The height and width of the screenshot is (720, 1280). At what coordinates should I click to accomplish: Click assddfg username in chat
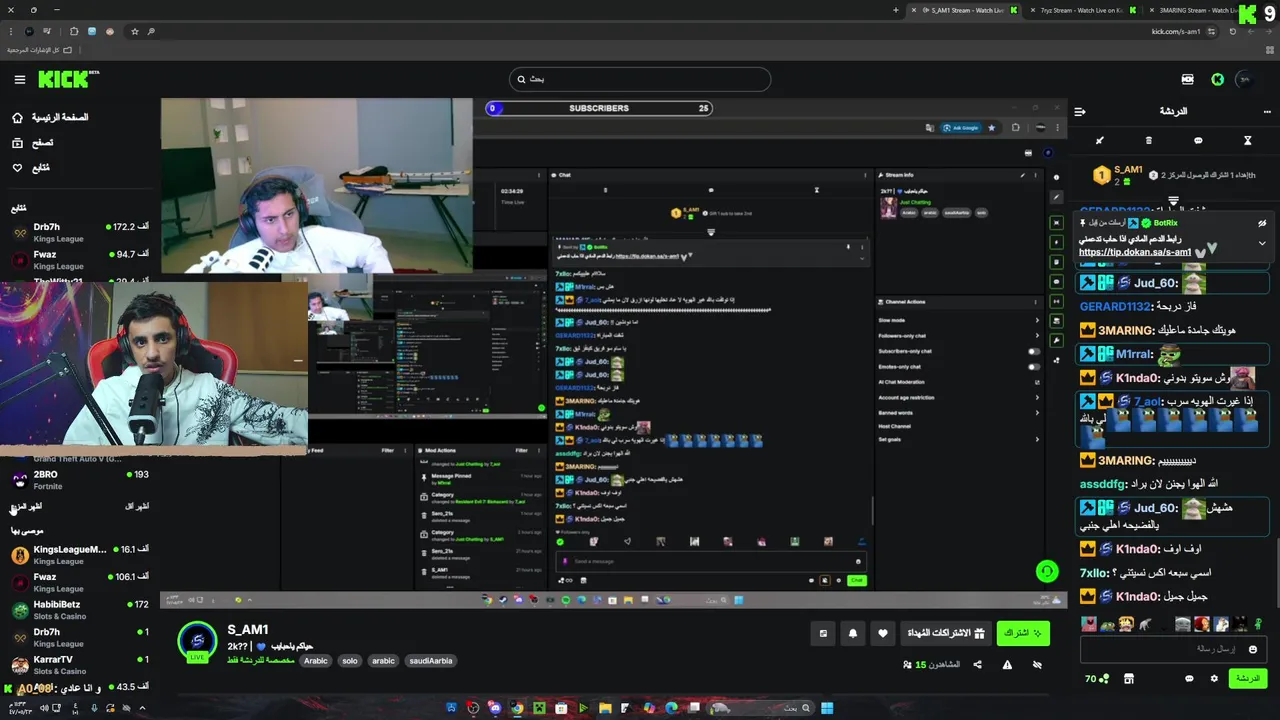pyautogui.click(x=1103, y=484)
